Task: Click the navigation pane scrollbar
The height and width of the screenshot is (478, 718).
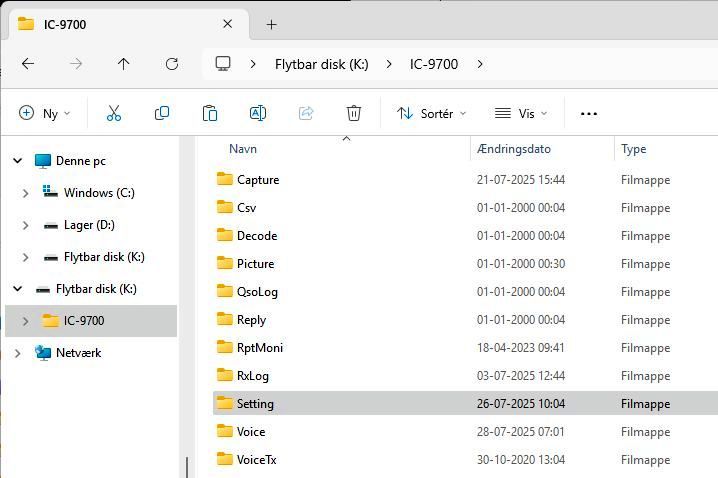Action: (187, 467)
